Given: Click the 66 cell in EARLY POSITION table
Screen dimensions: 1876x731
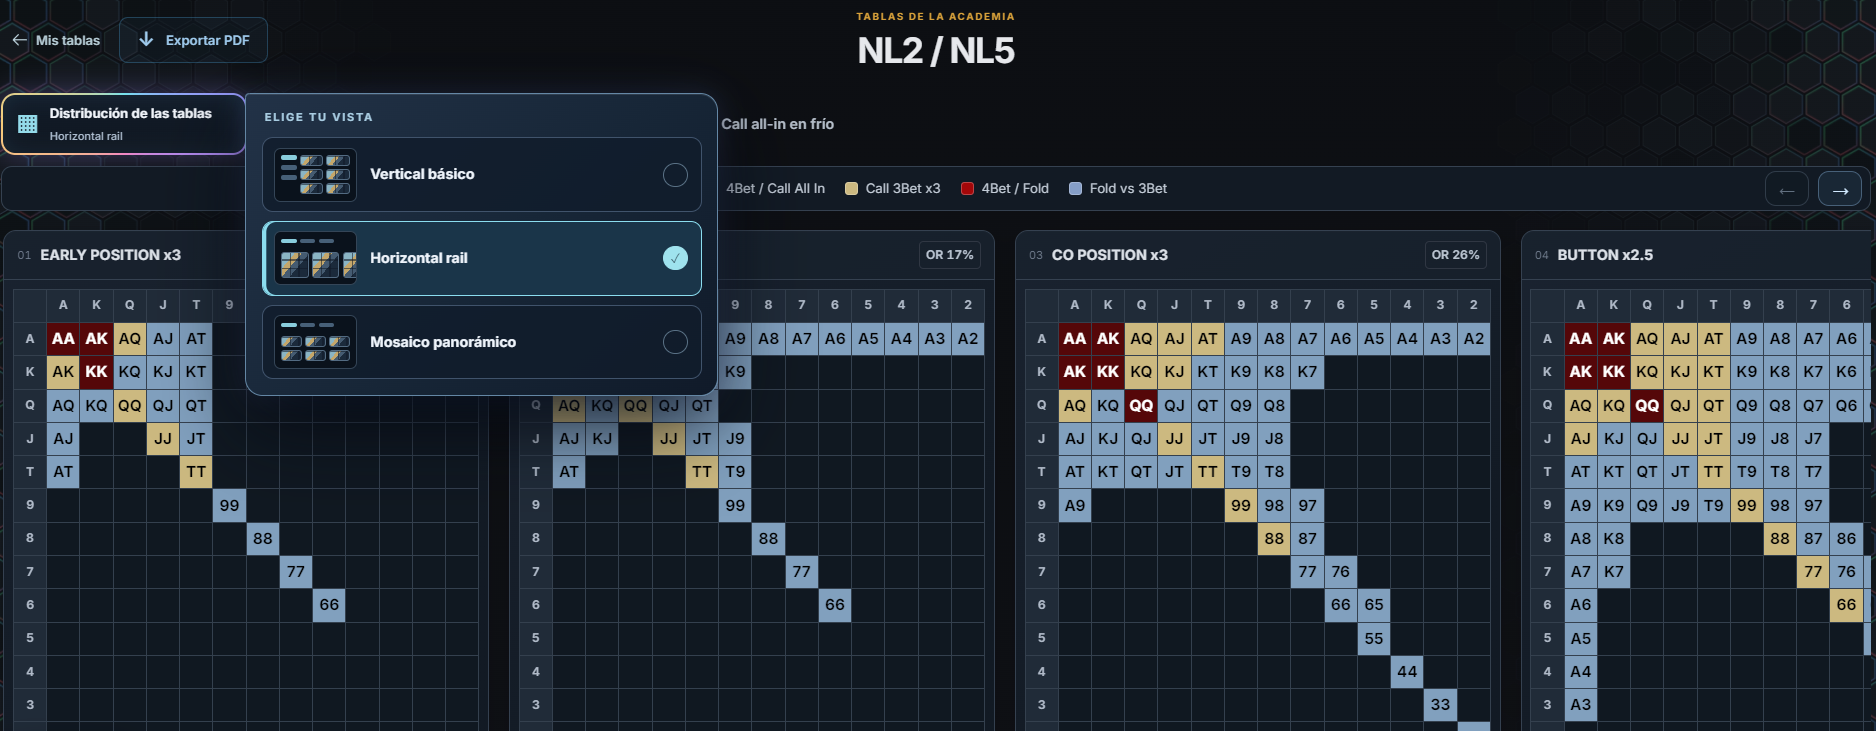Looking at the screenshot, I should pos(329,604).
